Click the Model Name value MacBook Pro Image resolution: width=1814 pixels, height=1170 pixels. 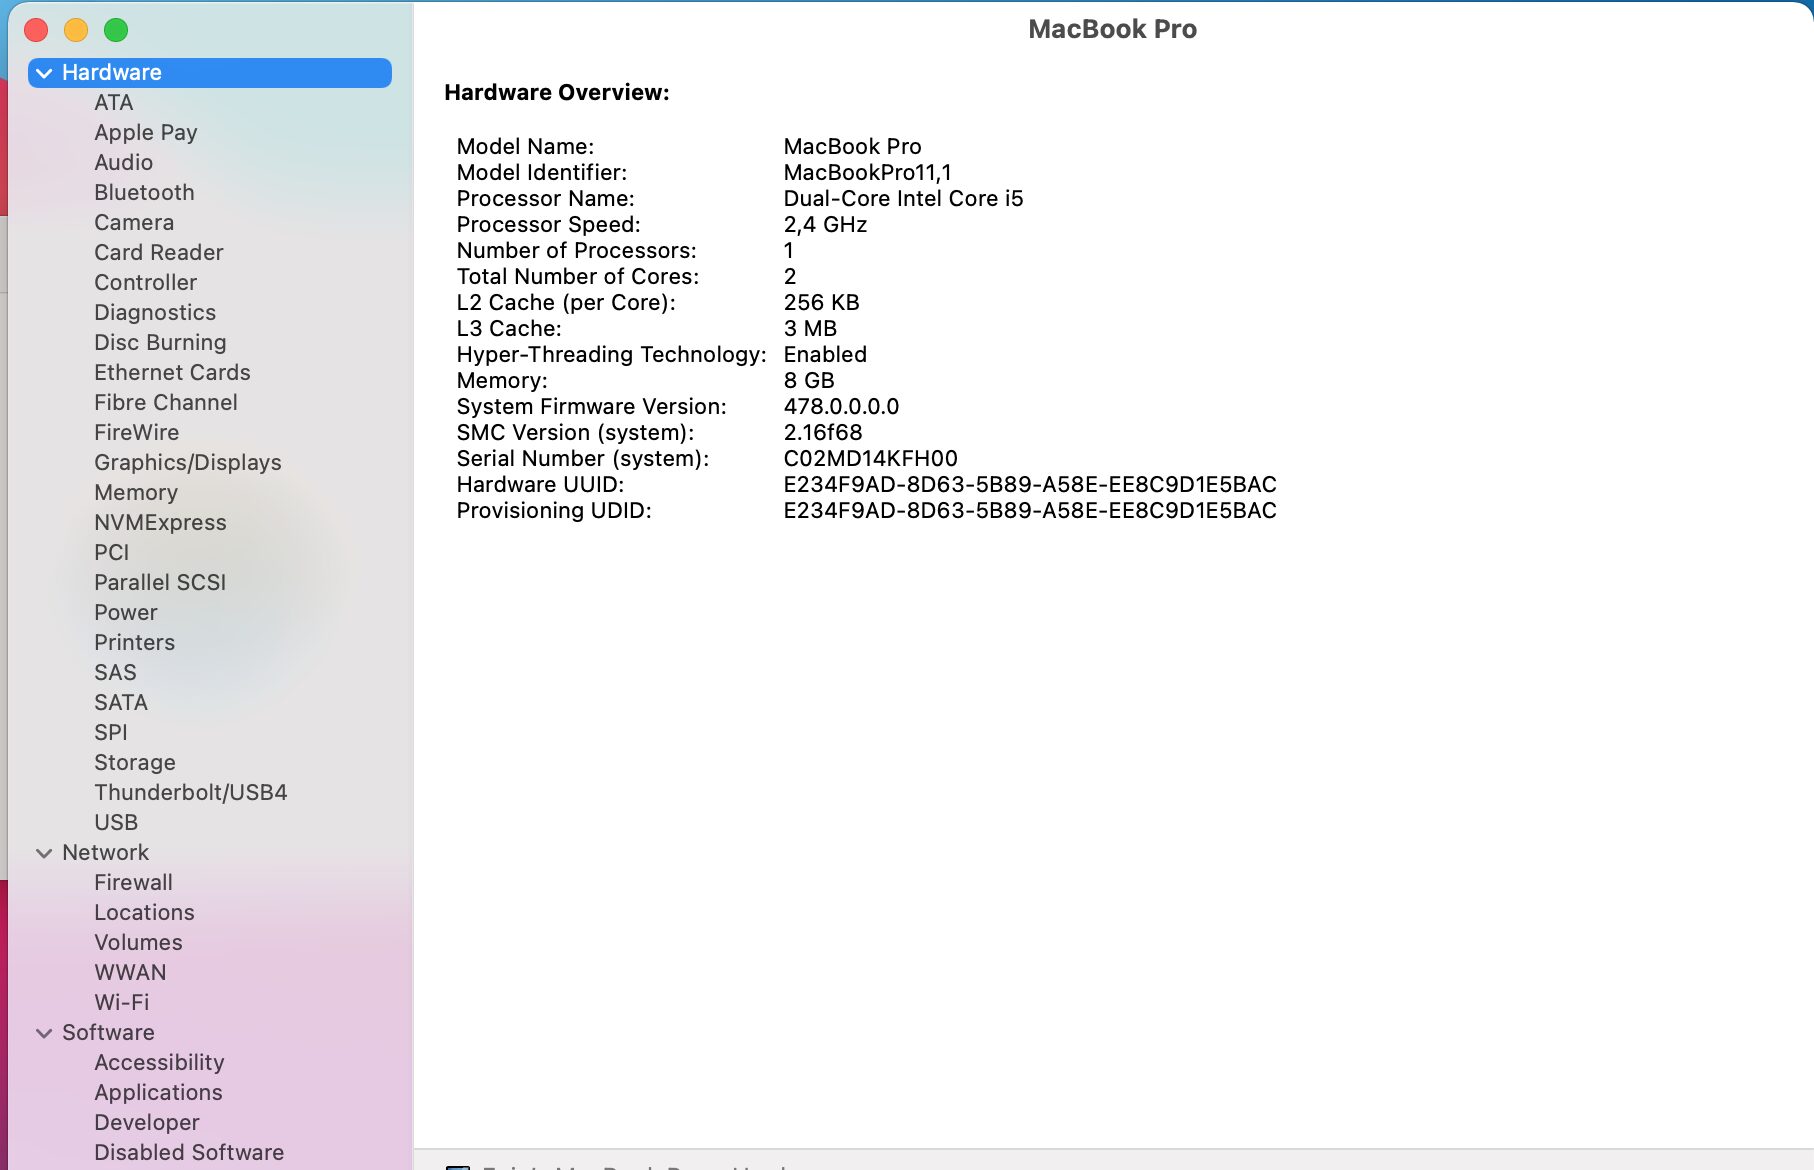tap(852, 147)
